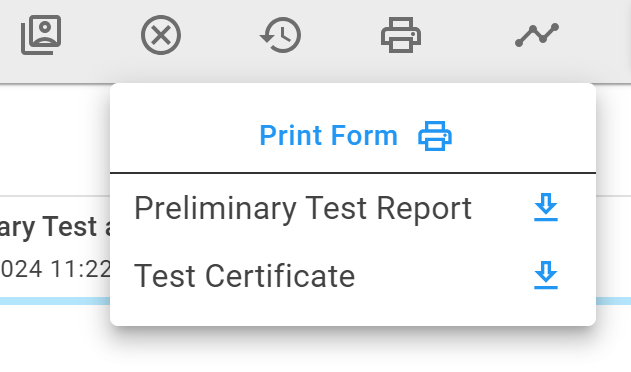Open the history clock icon

(280, 35)
